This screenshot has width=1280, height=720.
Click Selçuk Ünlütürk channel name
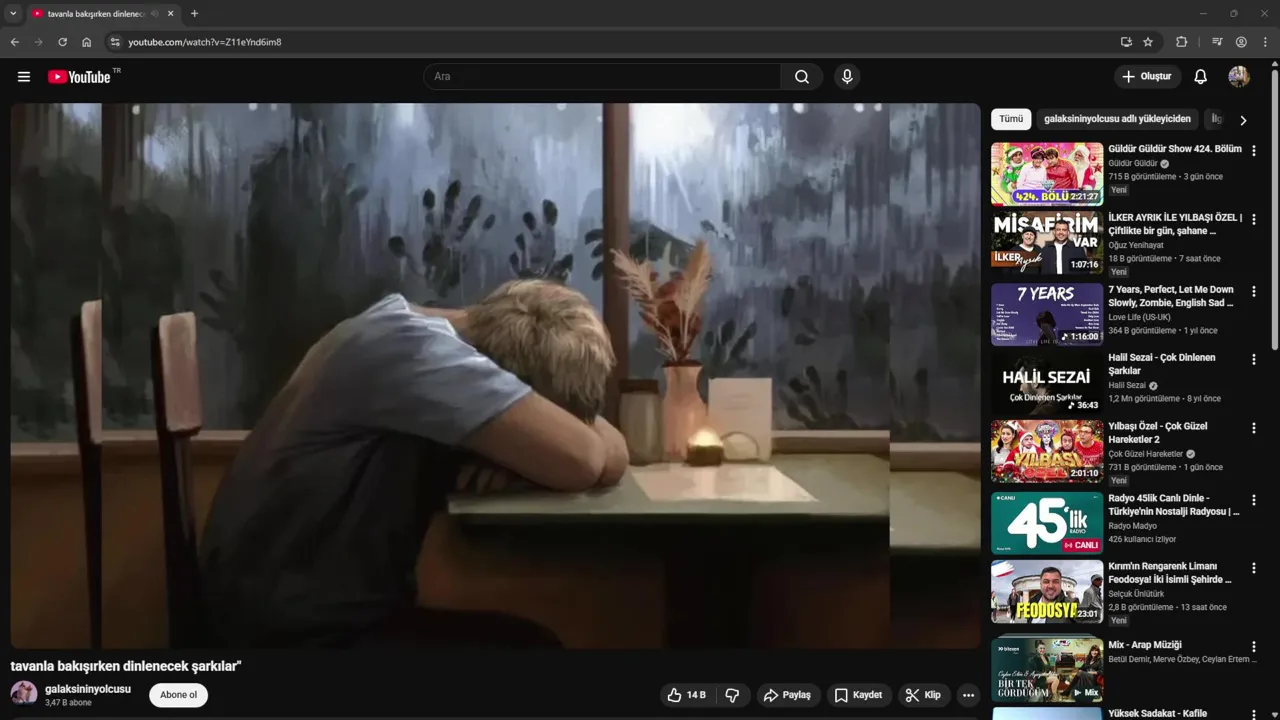[x=1136, y=594]
